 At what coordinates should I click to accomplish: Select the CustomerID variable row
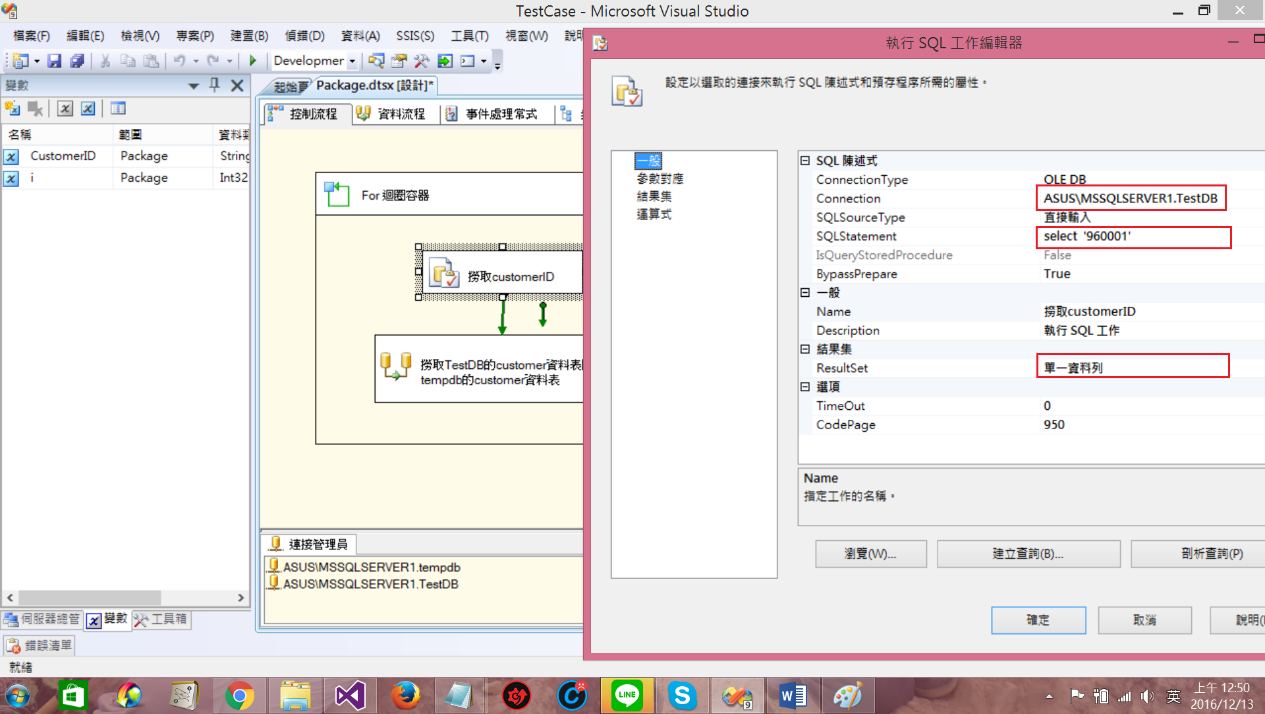125,156
